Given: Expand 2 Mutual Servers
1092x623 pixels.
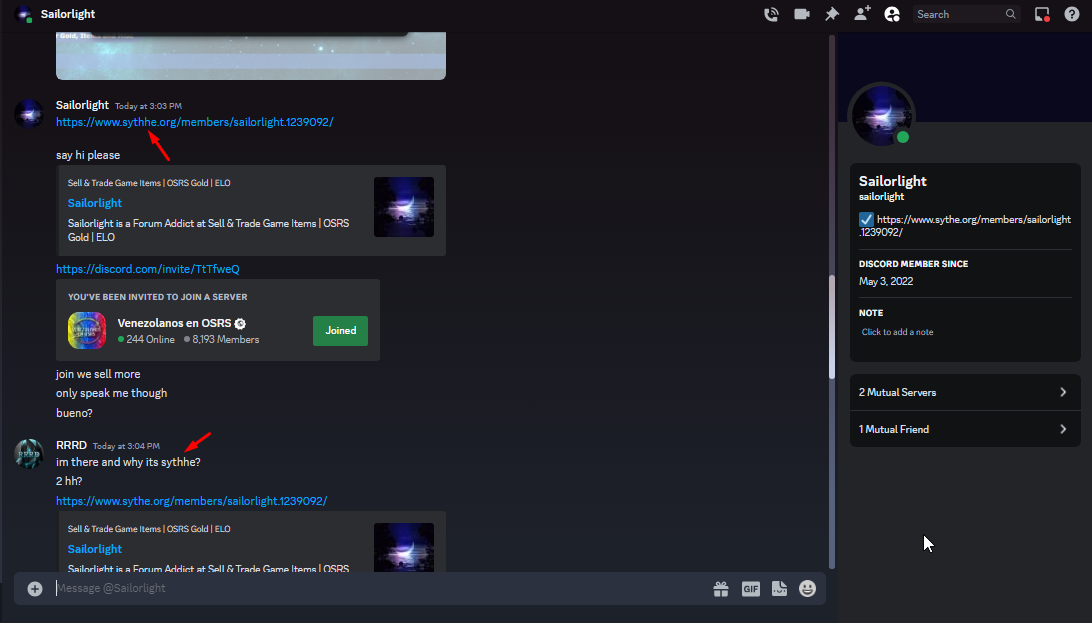Looking at the screenshot, I should (x=965, y=392).
